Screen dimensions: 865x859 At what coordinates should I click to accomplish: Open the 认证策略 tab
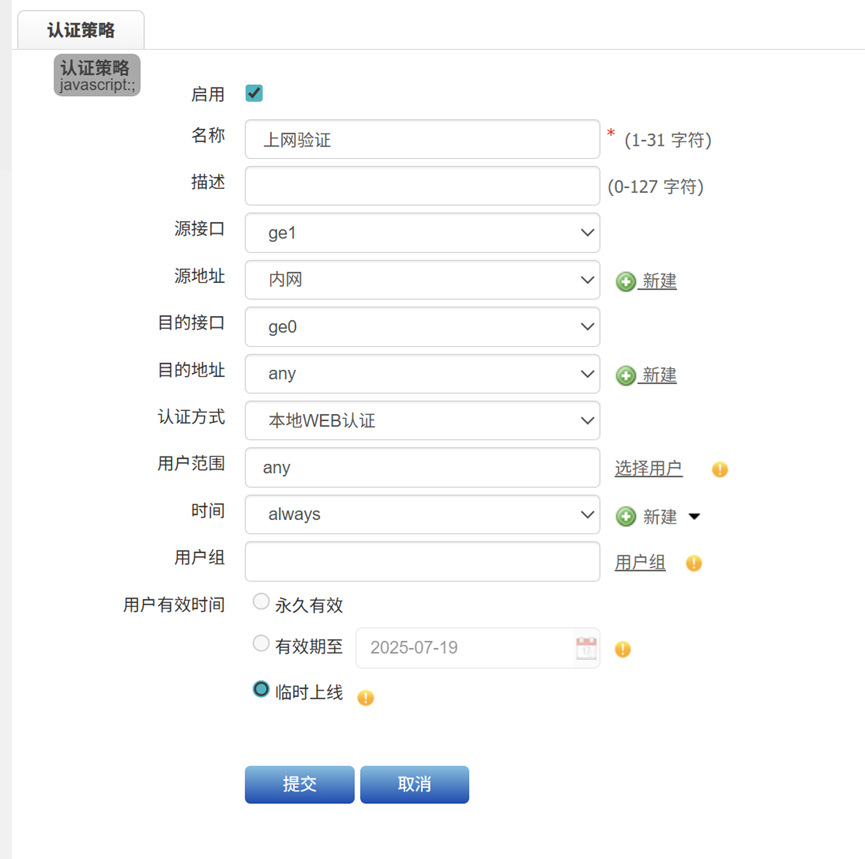(81, 30)
